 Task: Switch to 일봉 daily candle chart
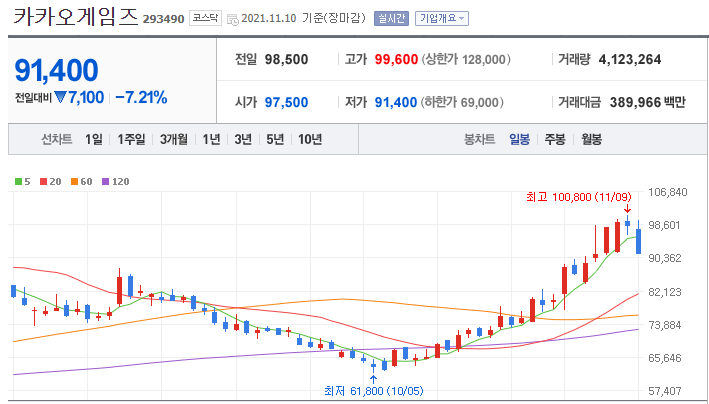pos(519,139)
